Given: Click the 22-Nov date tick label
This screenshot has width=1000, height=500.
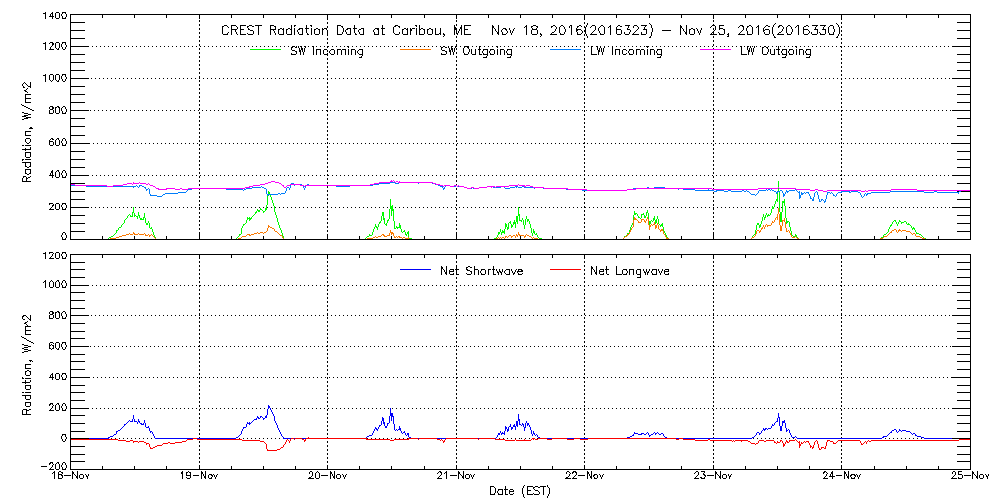Looking at the screenshot, I should pos(585,478).
